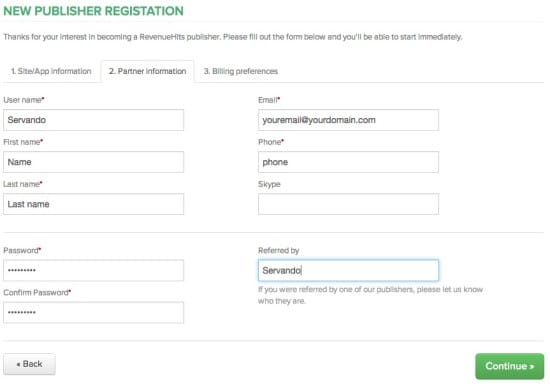
Task: Focus the First name input field
Action: pyautogui.click(x=93, y=162)
